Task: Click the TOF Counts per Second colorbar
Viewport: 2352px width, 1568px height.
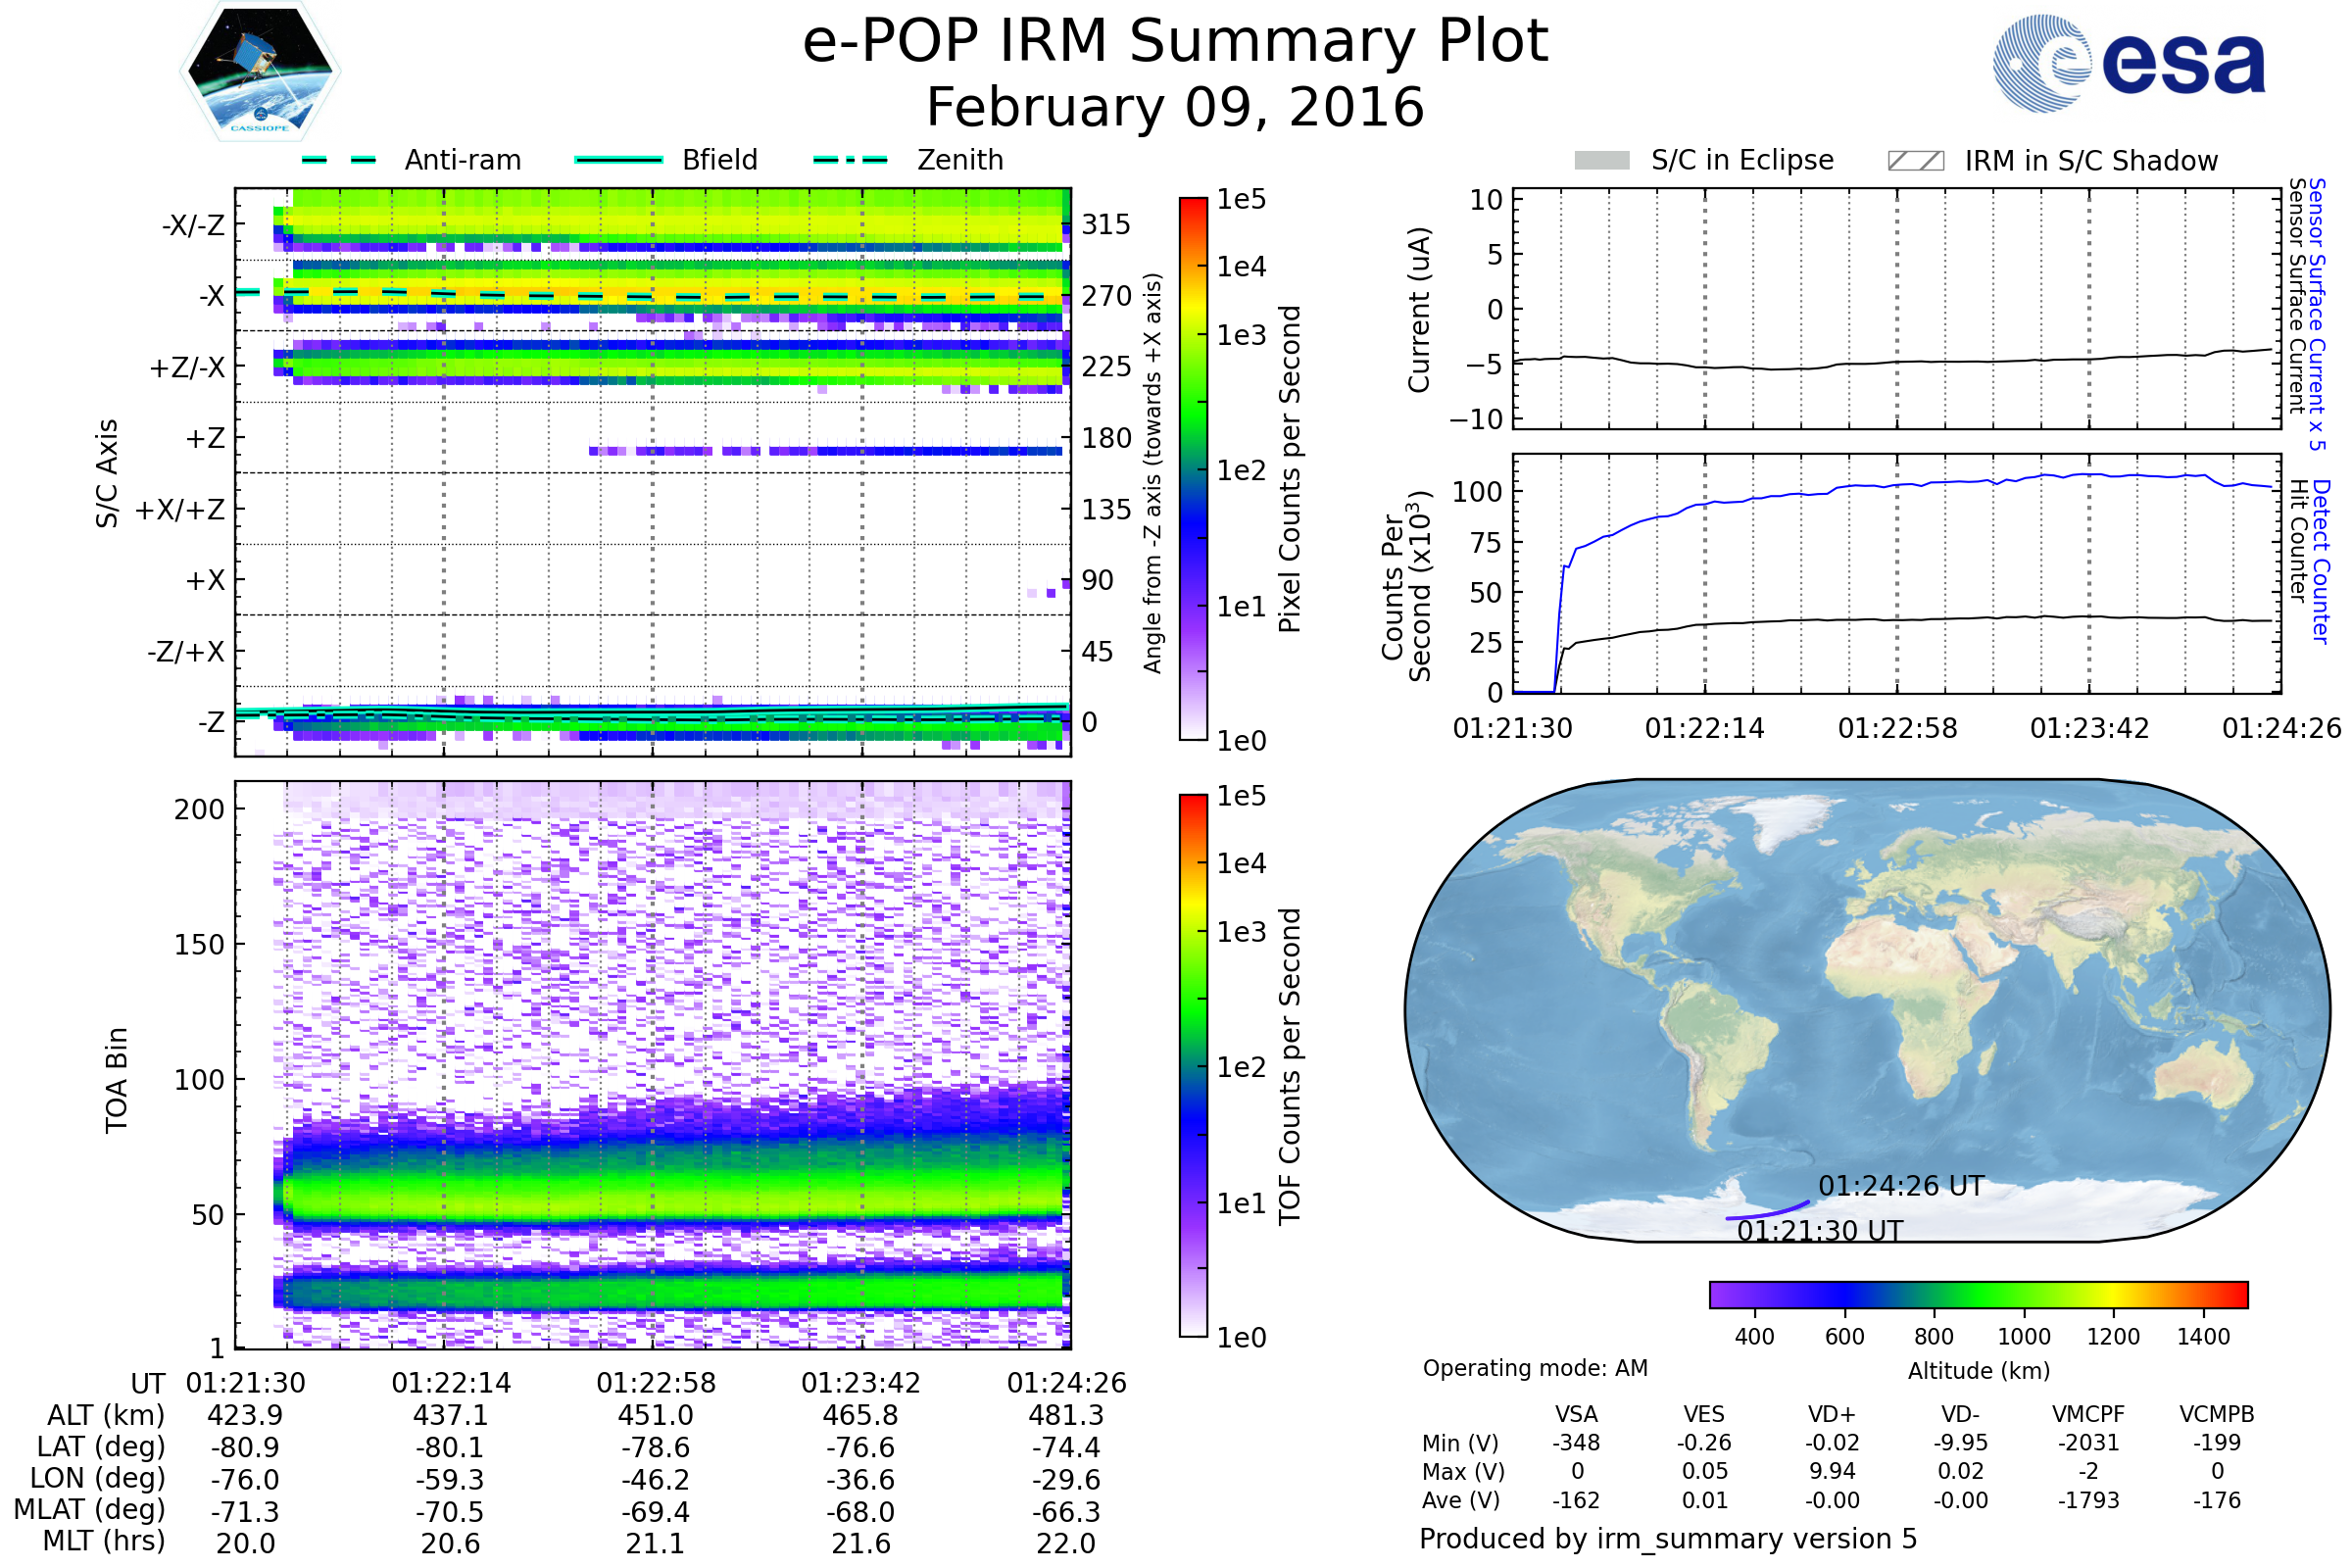Action: coord(1193,1065)
